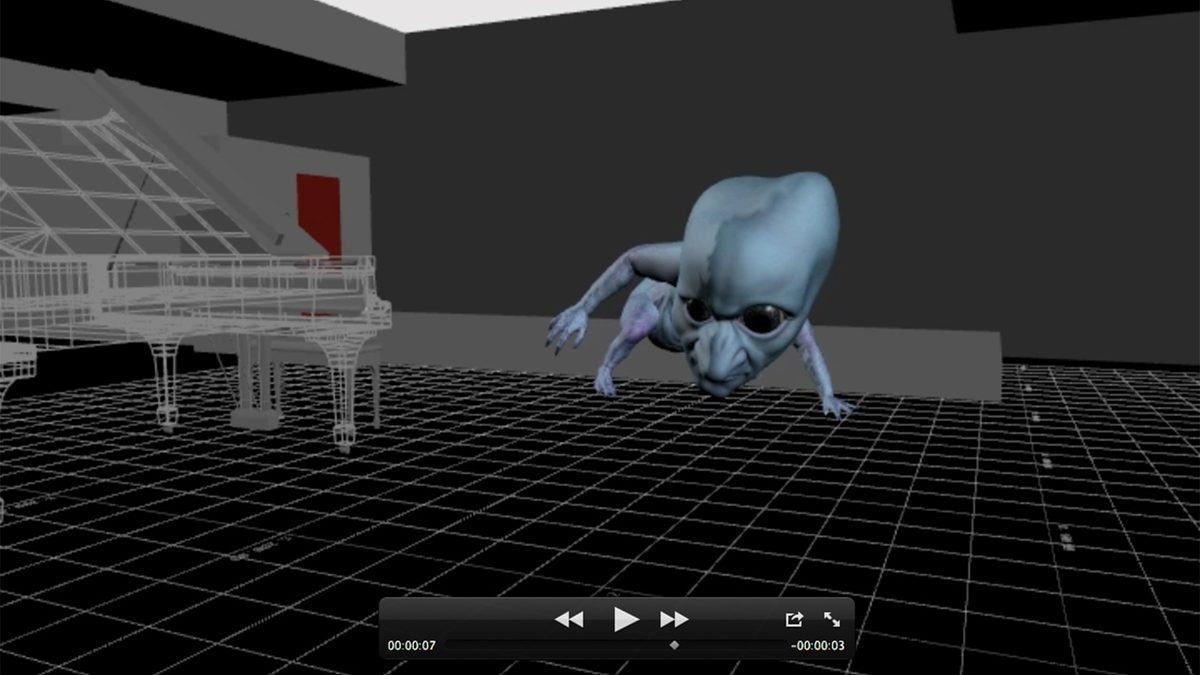1200x675 pixels.
Task: Click the remaining time -00:00:03
Action: click(817, 646)
